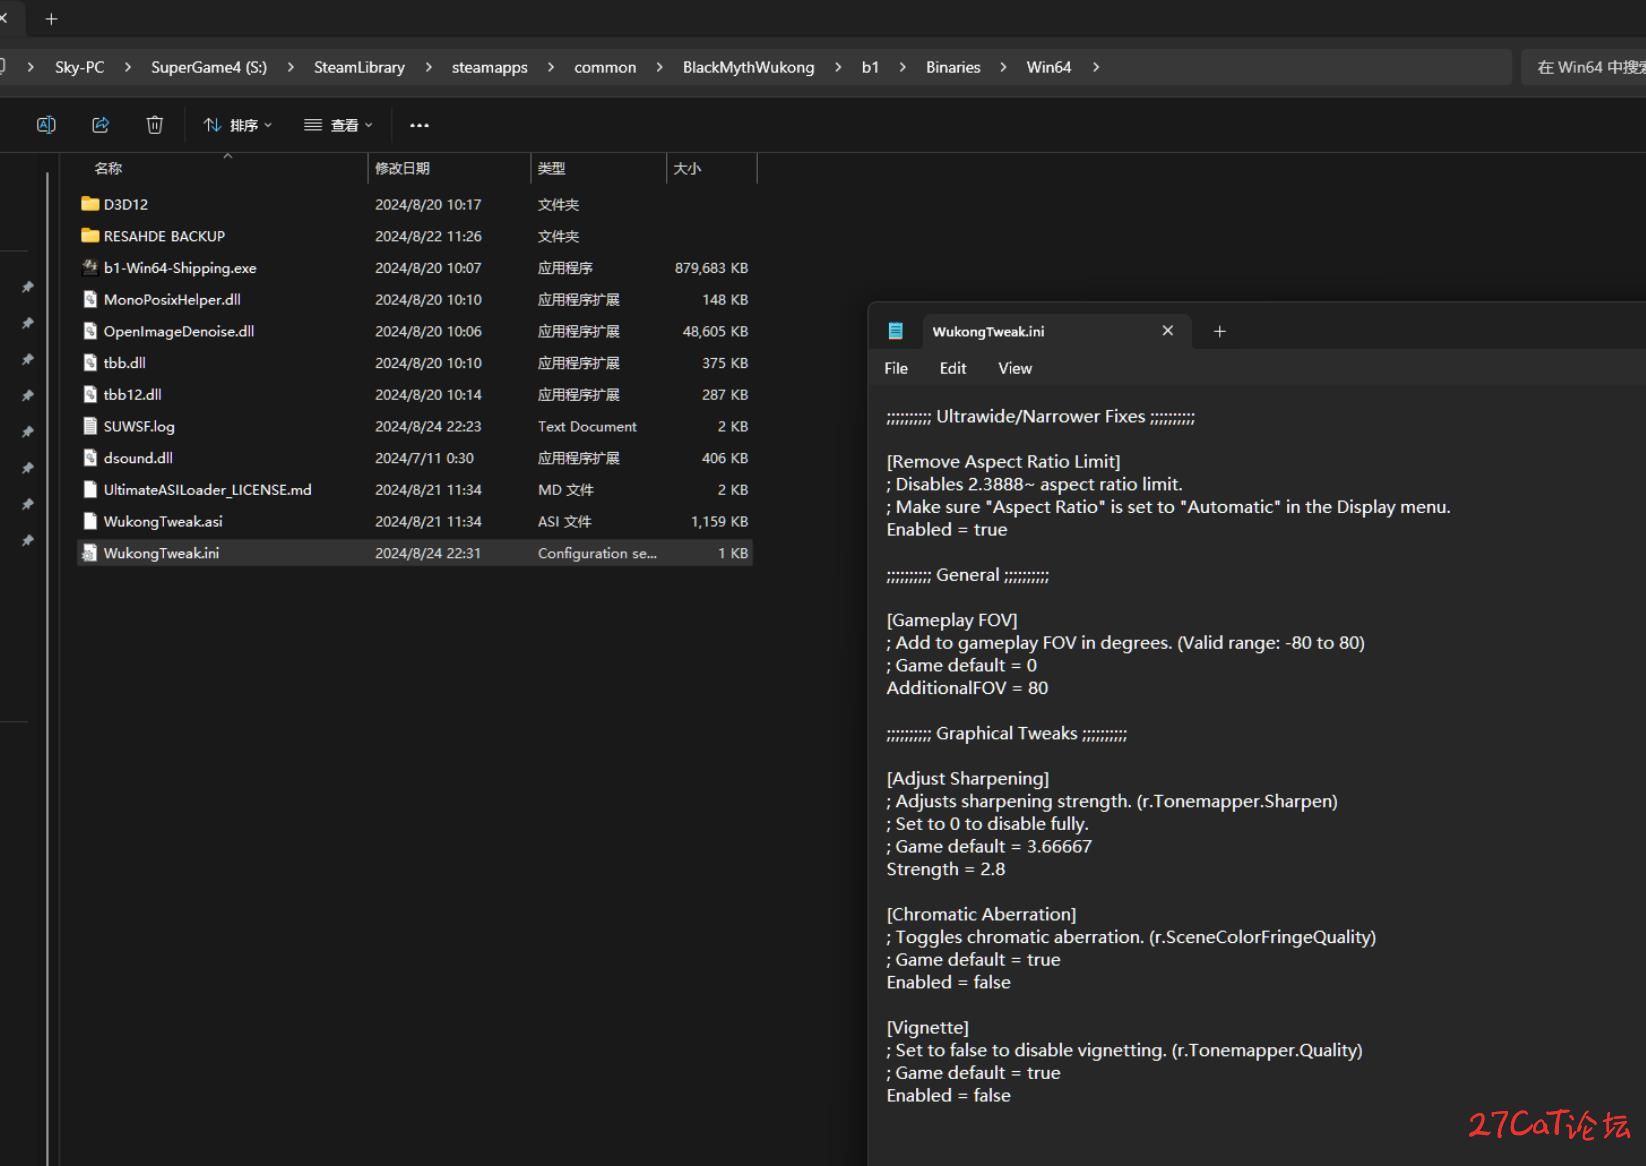Expand chevron after common breadcrumb

659,67
